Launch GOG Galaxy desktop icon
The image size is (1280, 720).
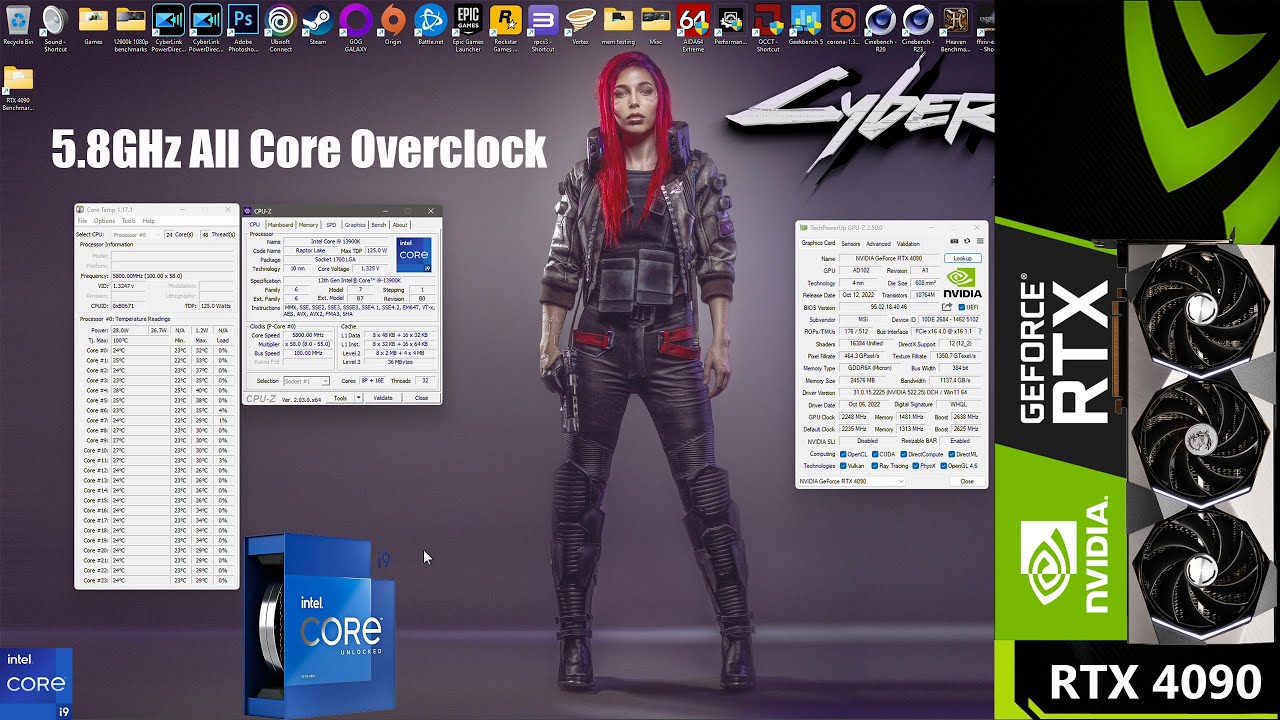pyautogui.click(x=355, y=26)
